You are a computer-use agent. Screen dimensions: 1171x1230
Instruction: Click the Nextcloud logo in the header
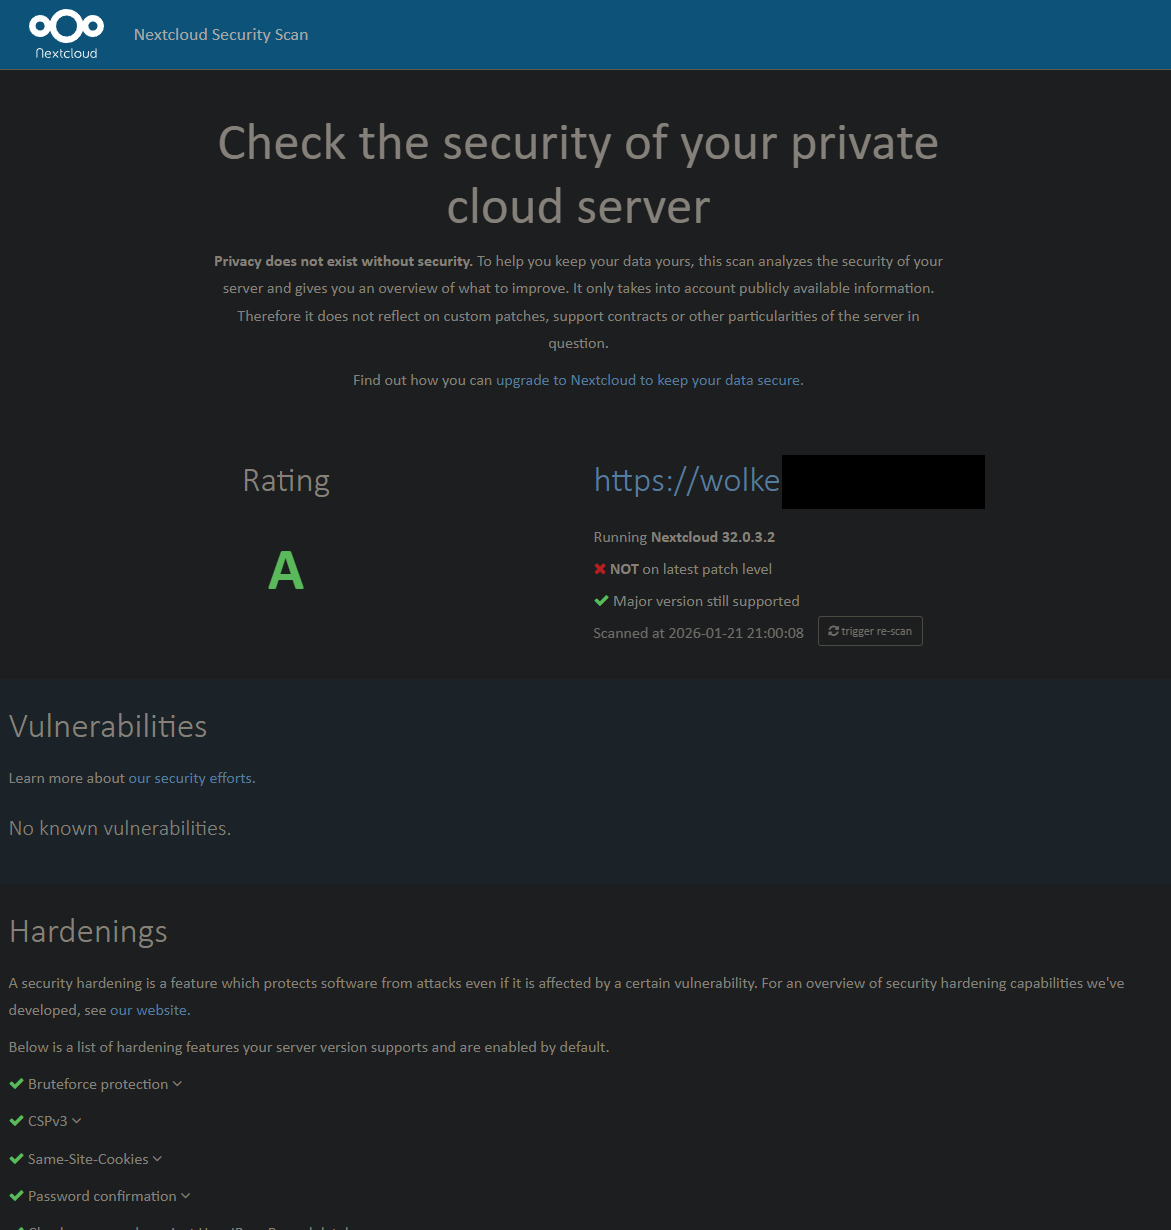click(x=66, y=34)
